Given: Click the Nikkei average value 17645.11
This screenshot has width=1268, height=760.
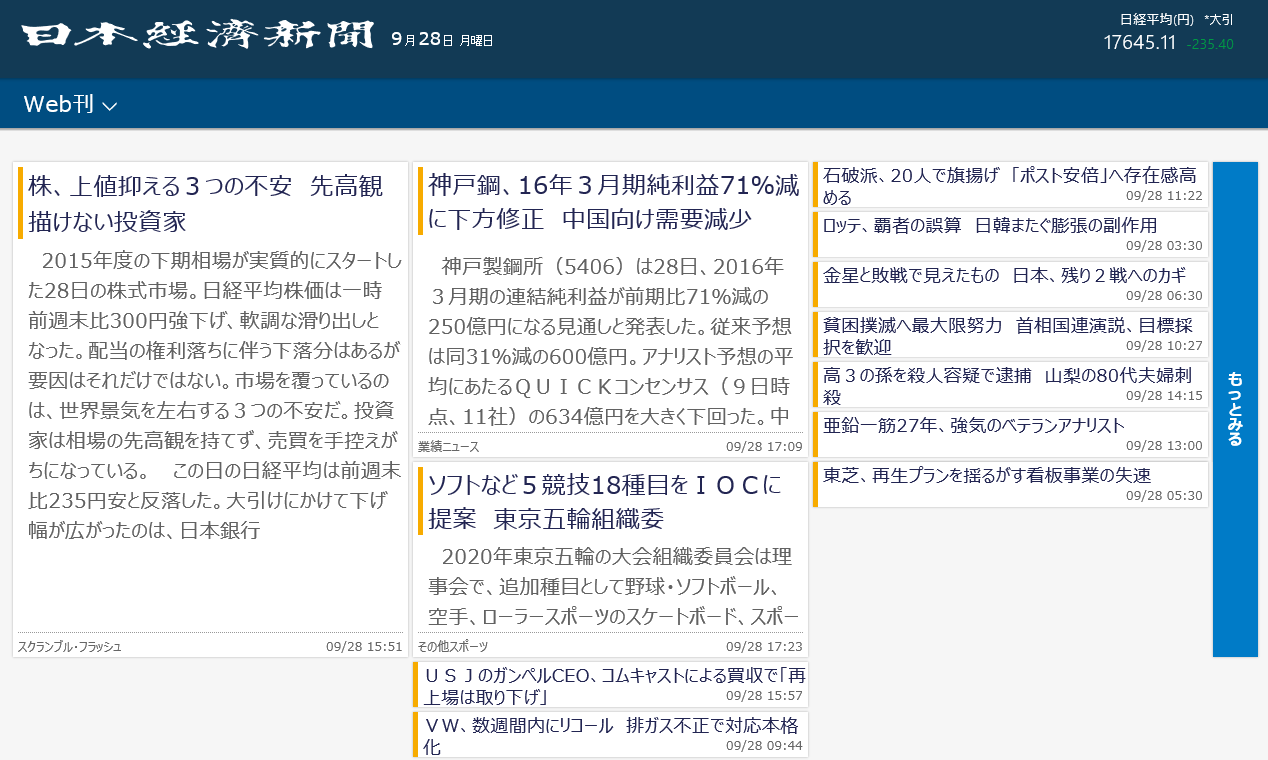Looking at the screenshot, I should [1139, 42].
